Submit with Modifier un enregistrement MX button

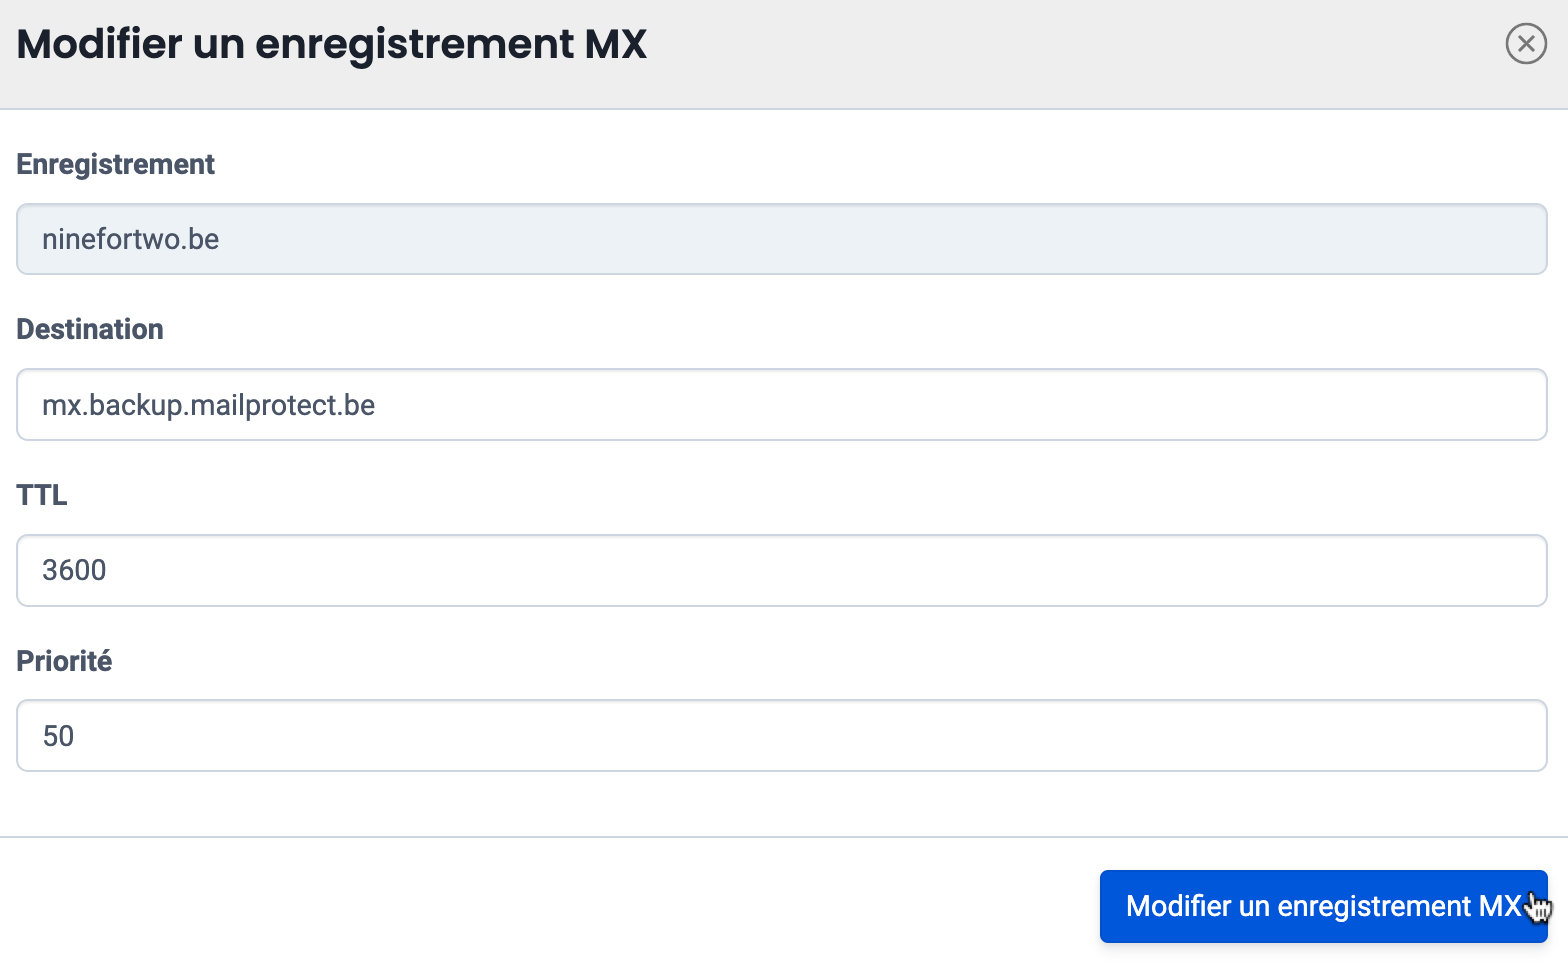tap(1322, 906)
